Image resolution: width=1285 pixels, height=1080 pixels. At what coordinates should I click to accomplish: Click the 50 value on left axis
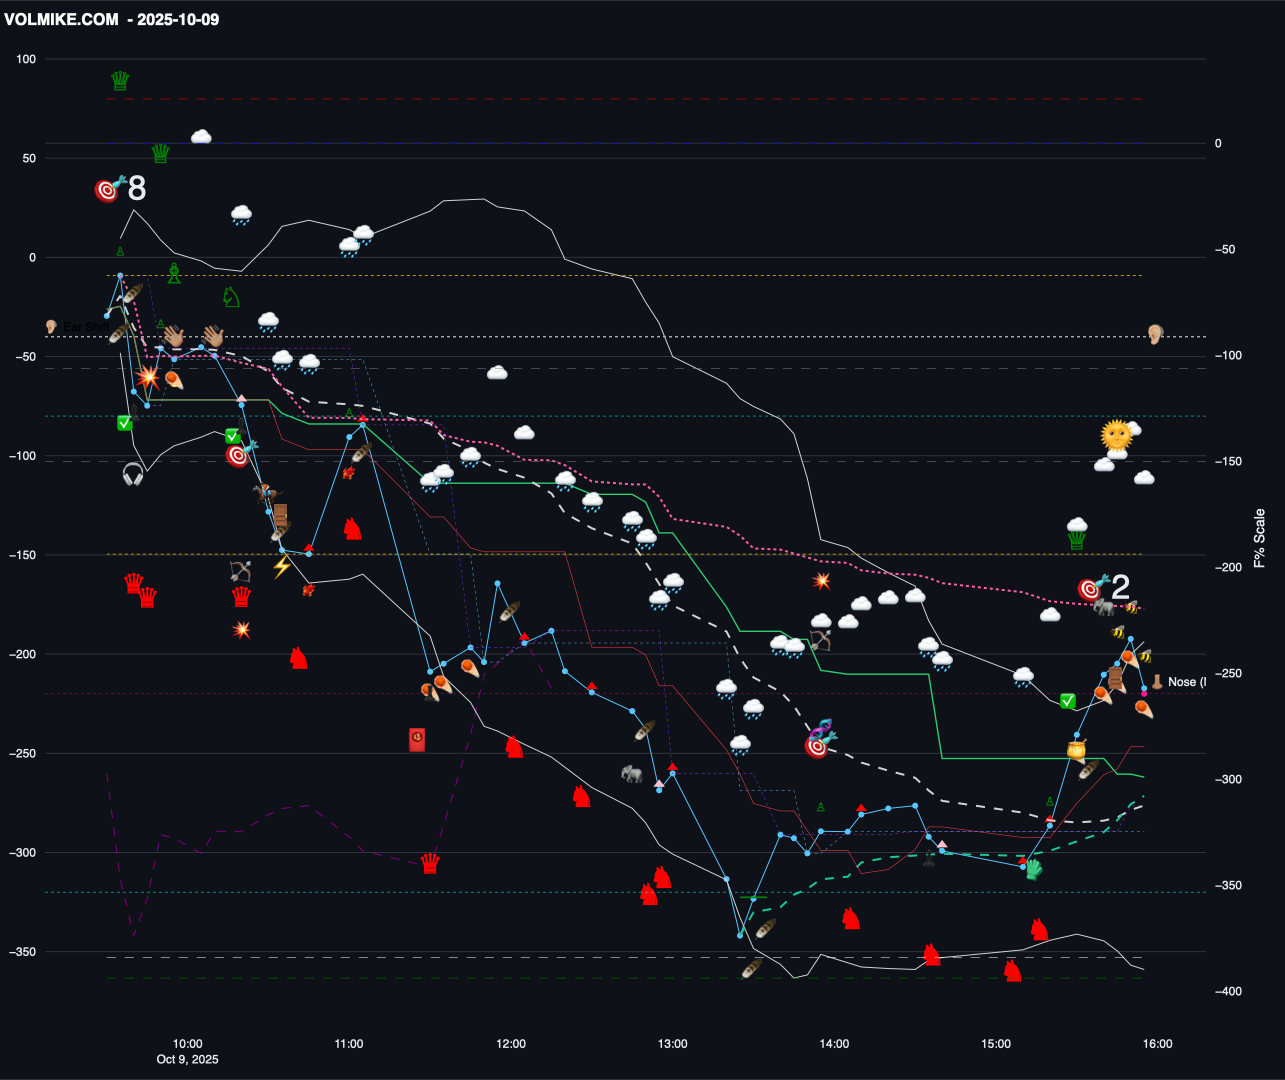29,158
